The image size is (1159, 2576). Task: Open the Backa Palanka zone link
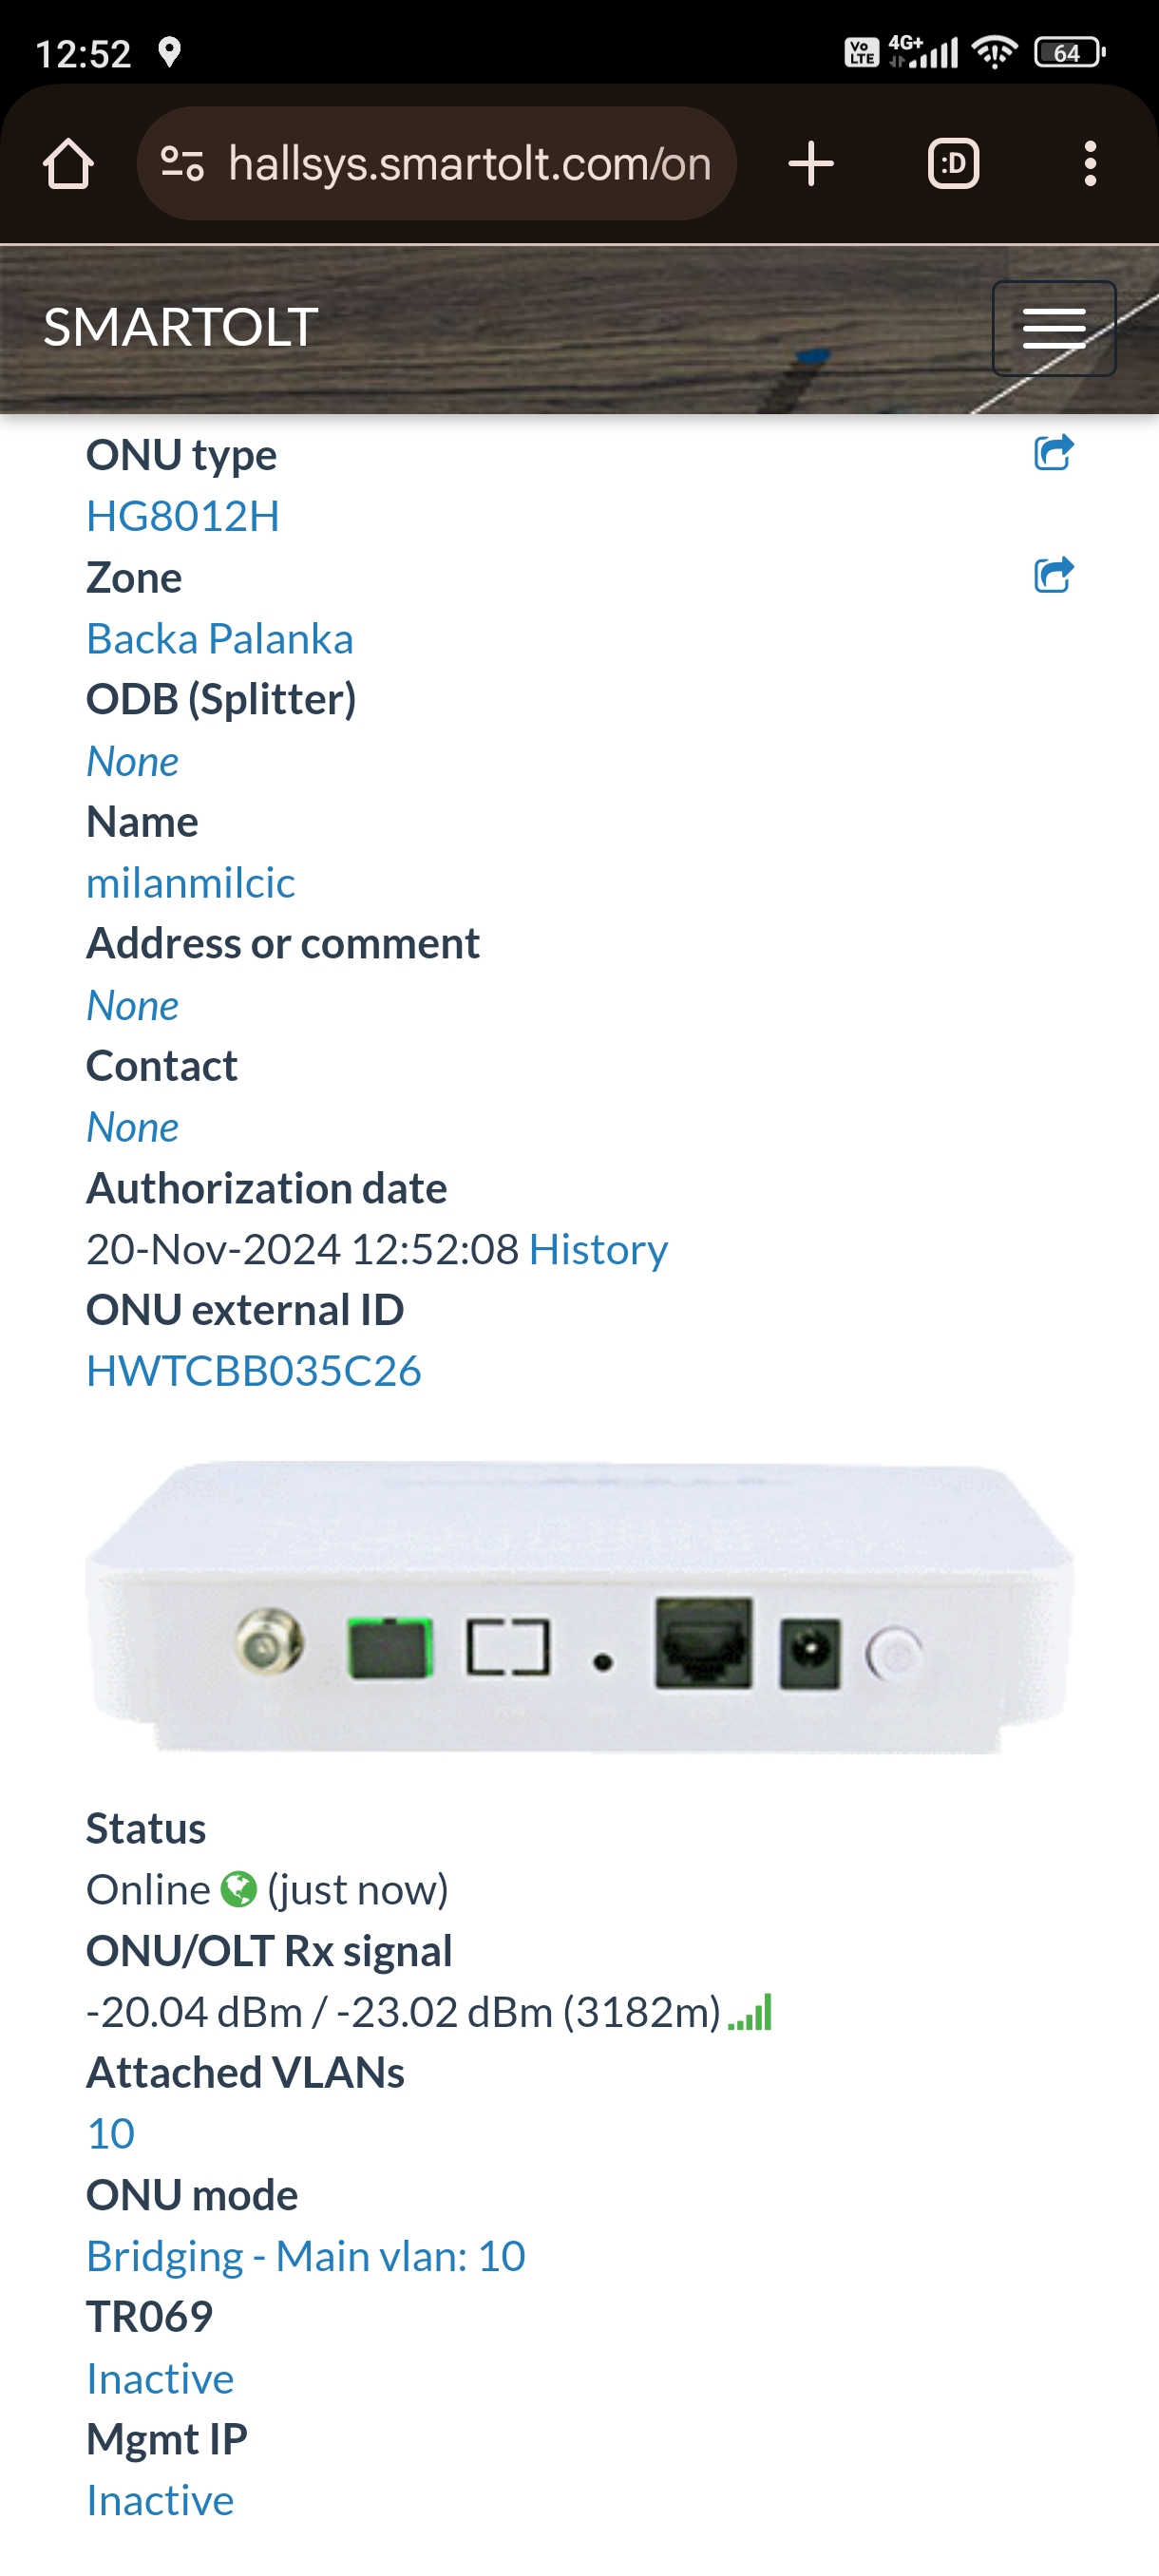[x=220, y=638]
